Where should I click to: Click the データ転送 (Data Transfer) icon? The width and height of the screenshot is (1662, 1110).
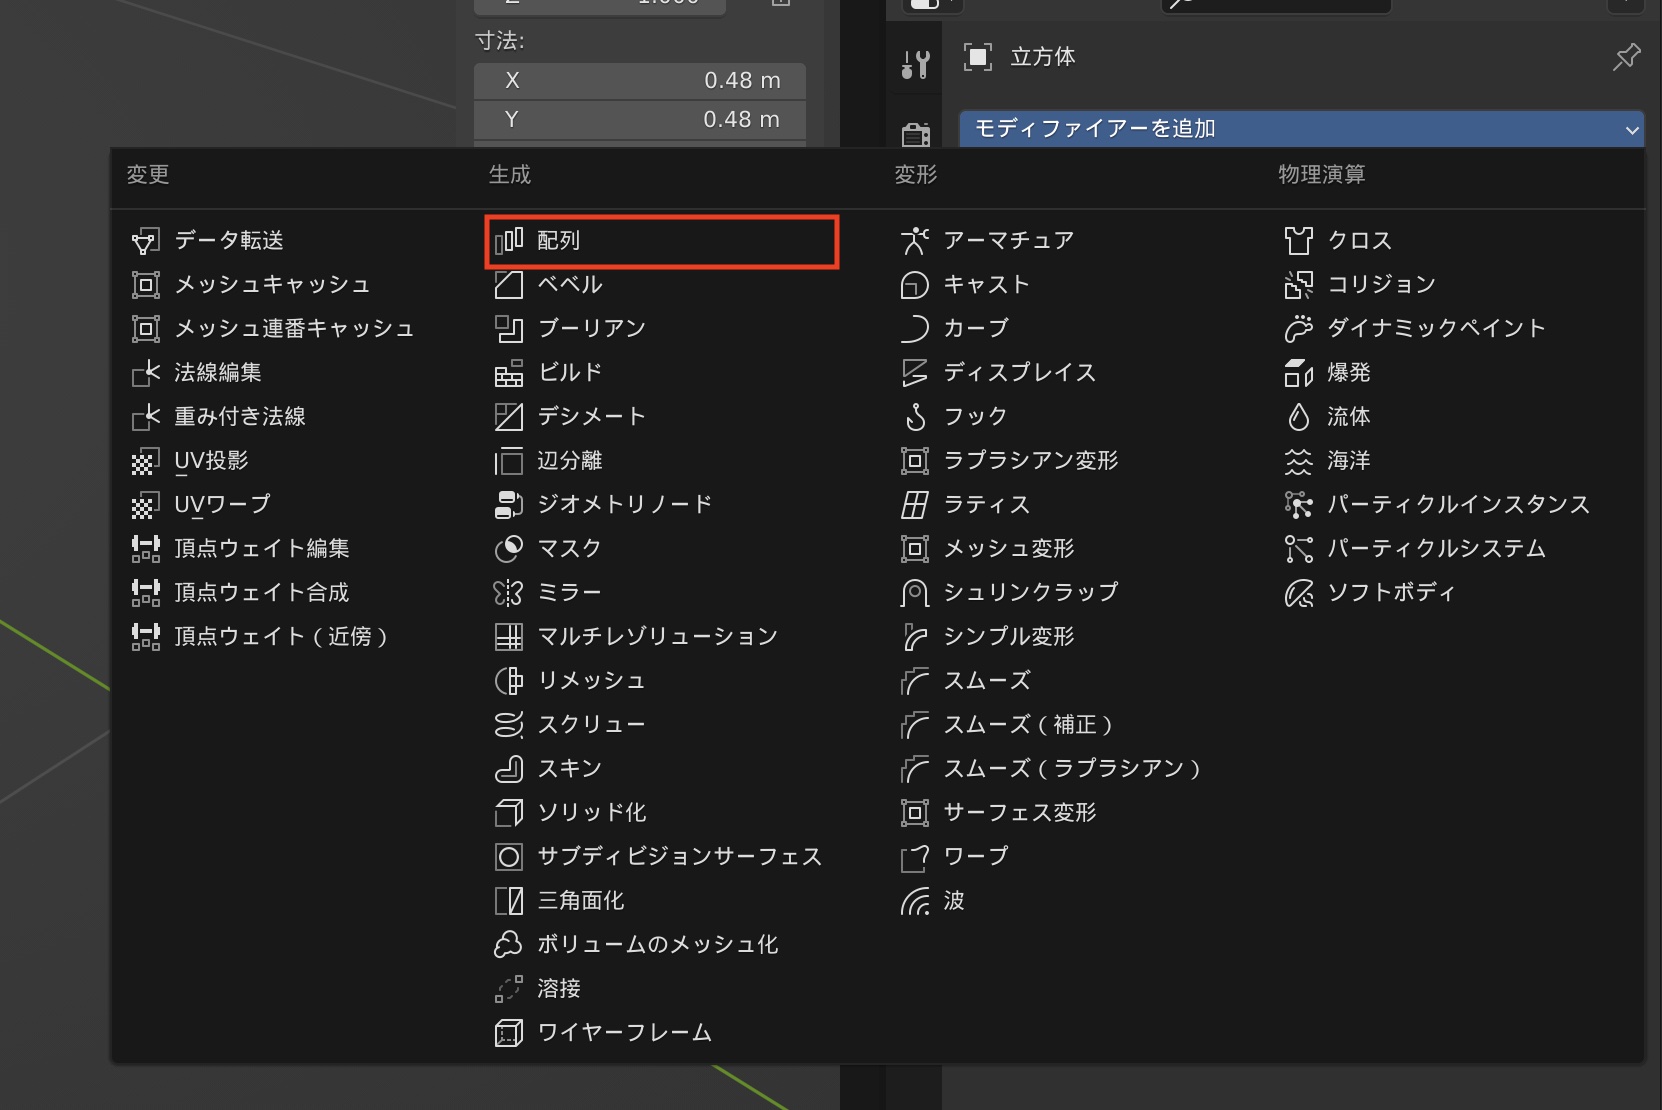[145, 241]
